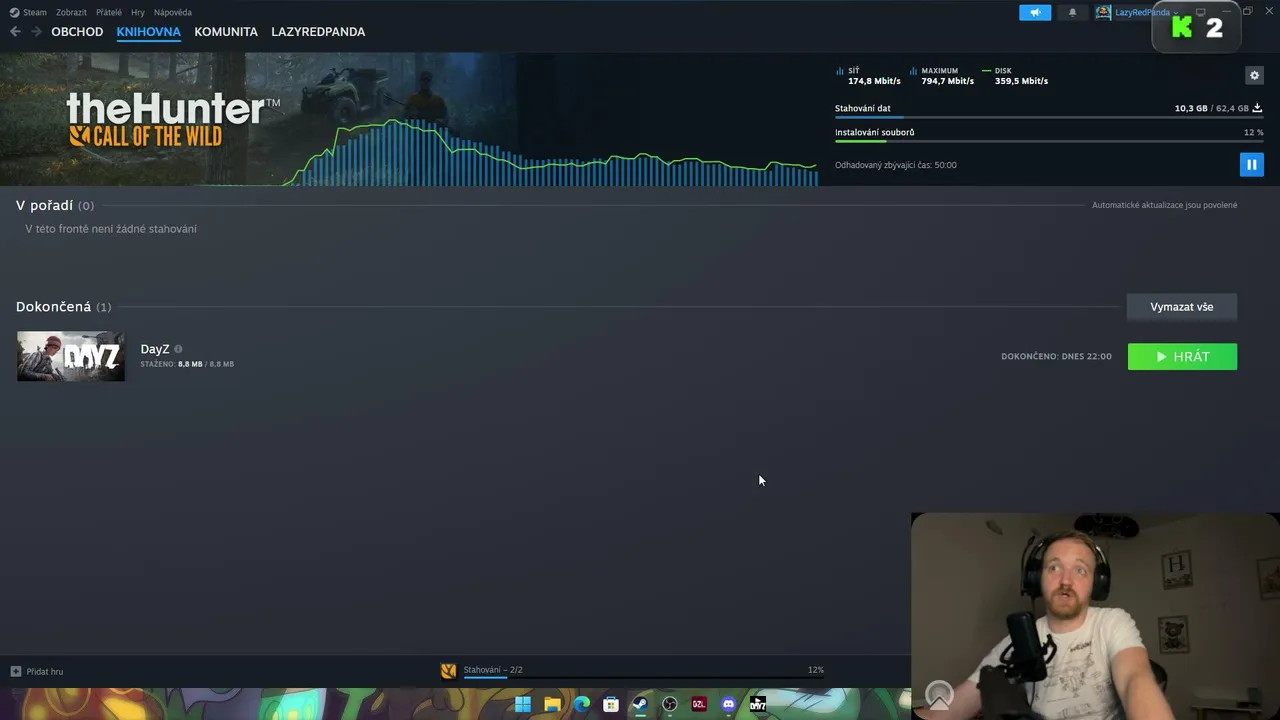The height and width of the screenshot is (720, 1280).
Task: Open the Windows Start menu
Action: click(x=523, y=704)
